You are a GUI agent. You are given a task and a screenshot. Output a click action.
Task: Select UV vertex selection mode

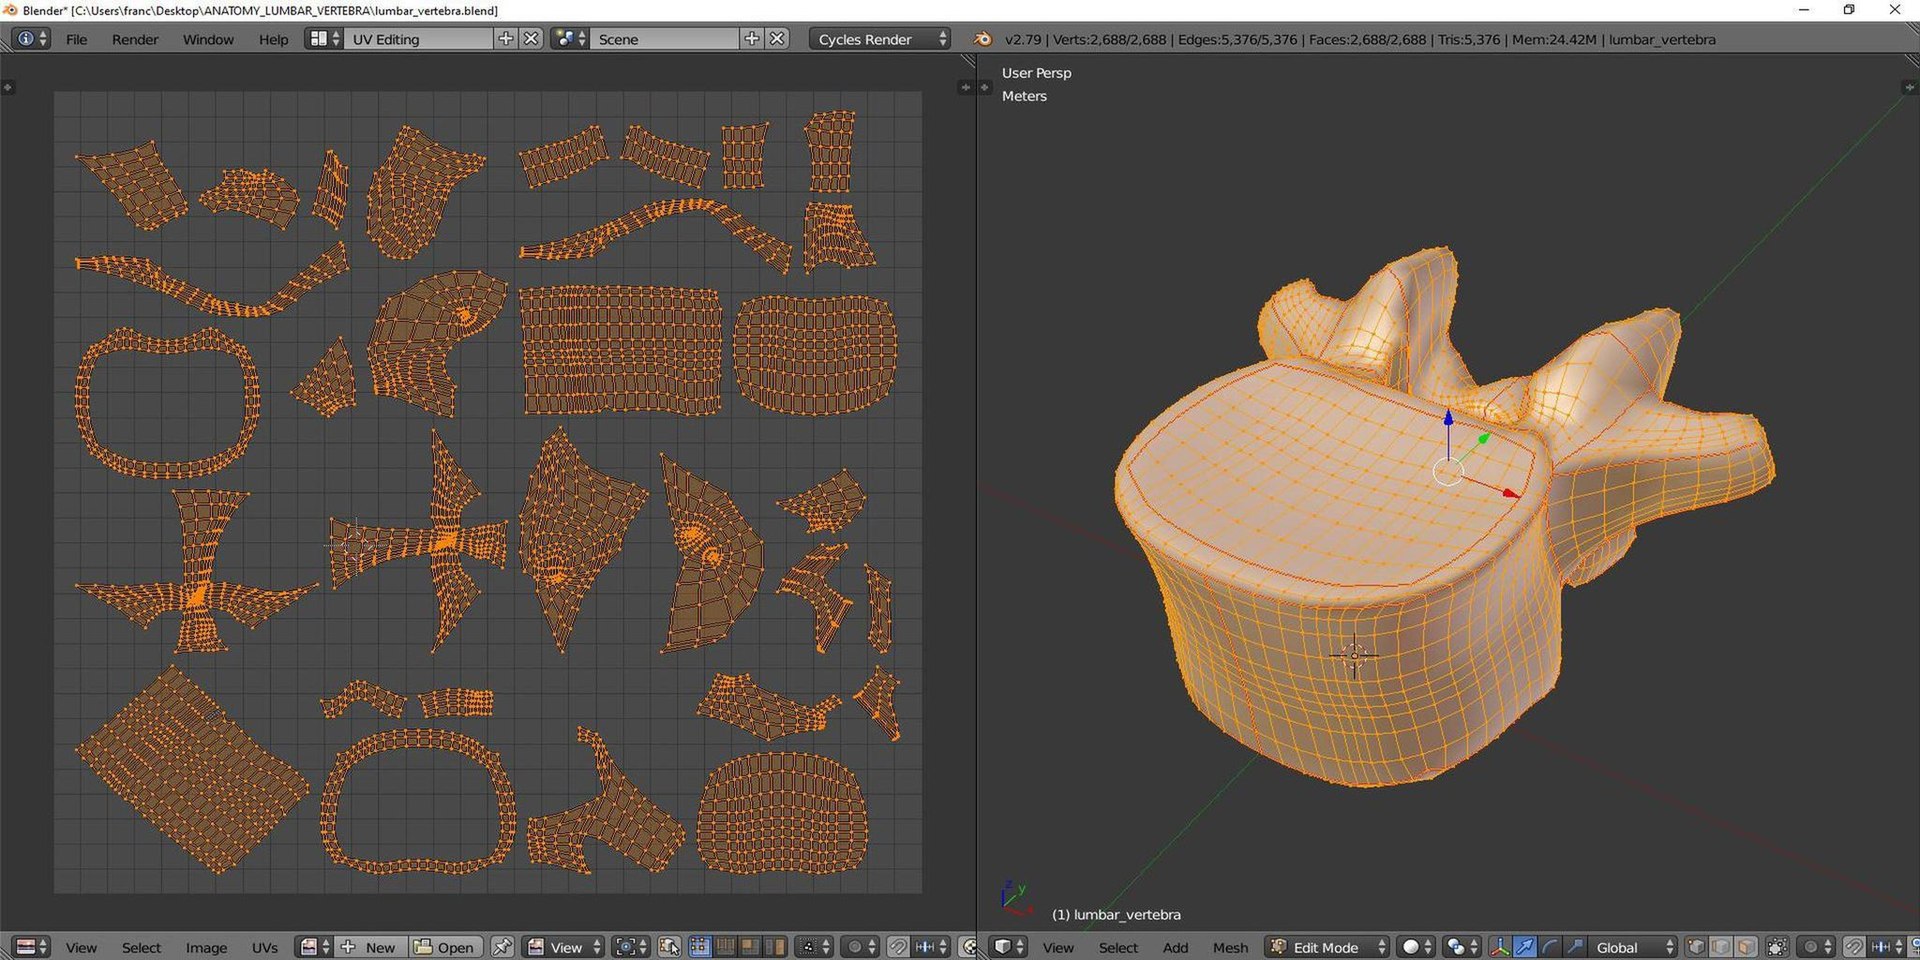click(701, 947)
